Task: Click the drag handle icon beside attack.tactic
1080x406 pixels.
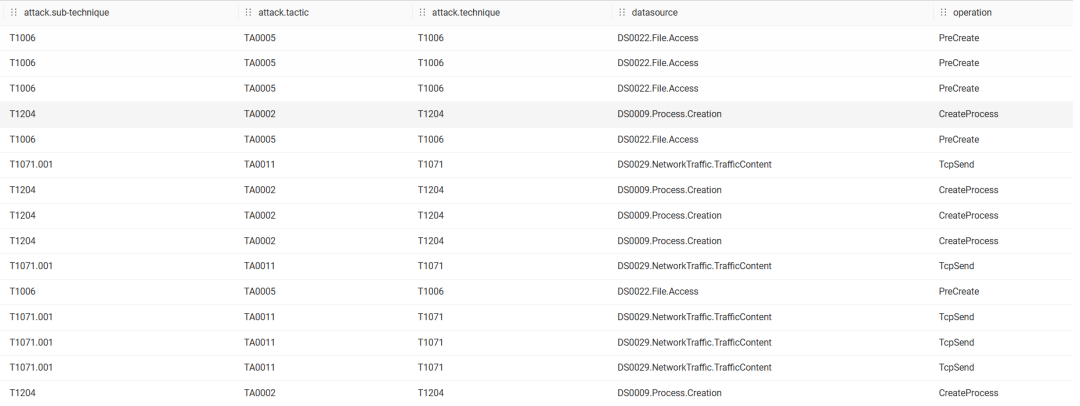Action: (248, 12)
